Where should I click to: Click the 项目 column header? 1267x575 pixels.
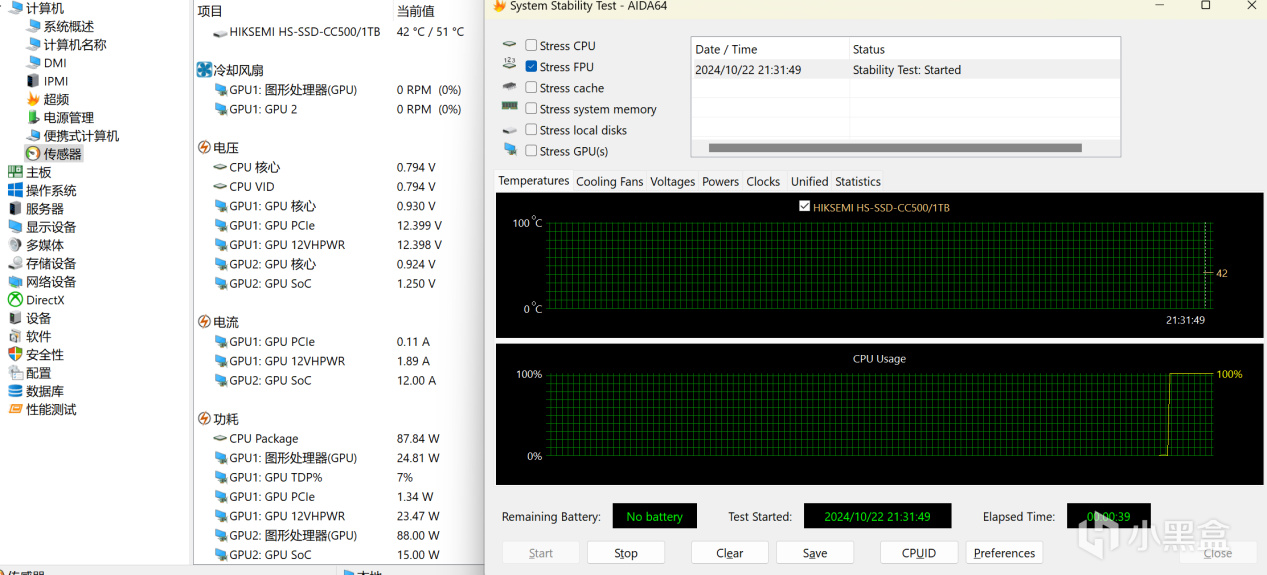[x=210, y=11]
